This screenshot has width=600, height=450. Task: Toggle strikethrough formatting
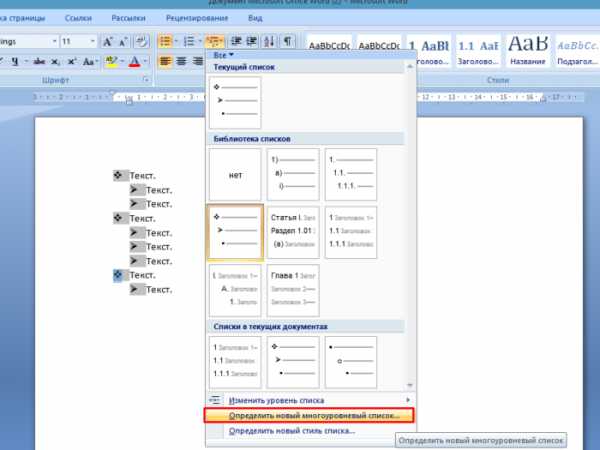[39, 61]
